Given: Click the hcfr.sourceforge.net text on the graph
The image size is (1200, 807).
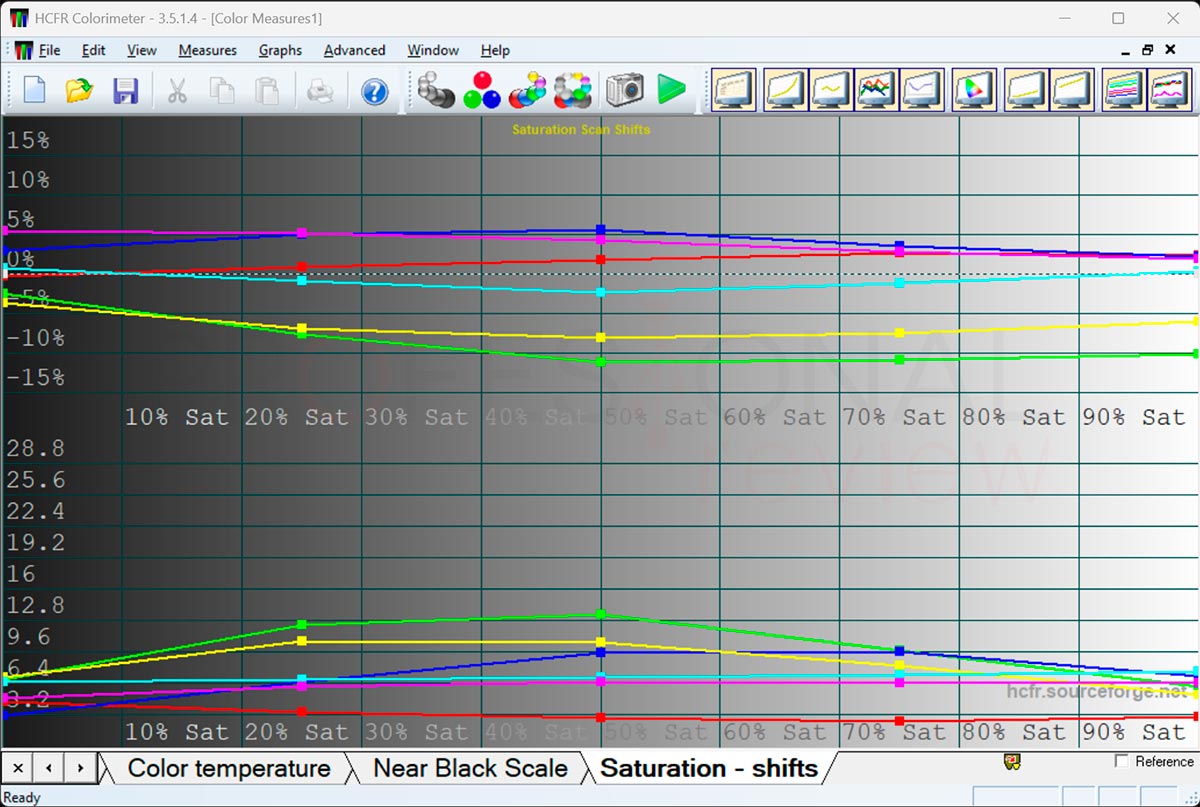Looking at the screenshot, I should coord(1097,691).
